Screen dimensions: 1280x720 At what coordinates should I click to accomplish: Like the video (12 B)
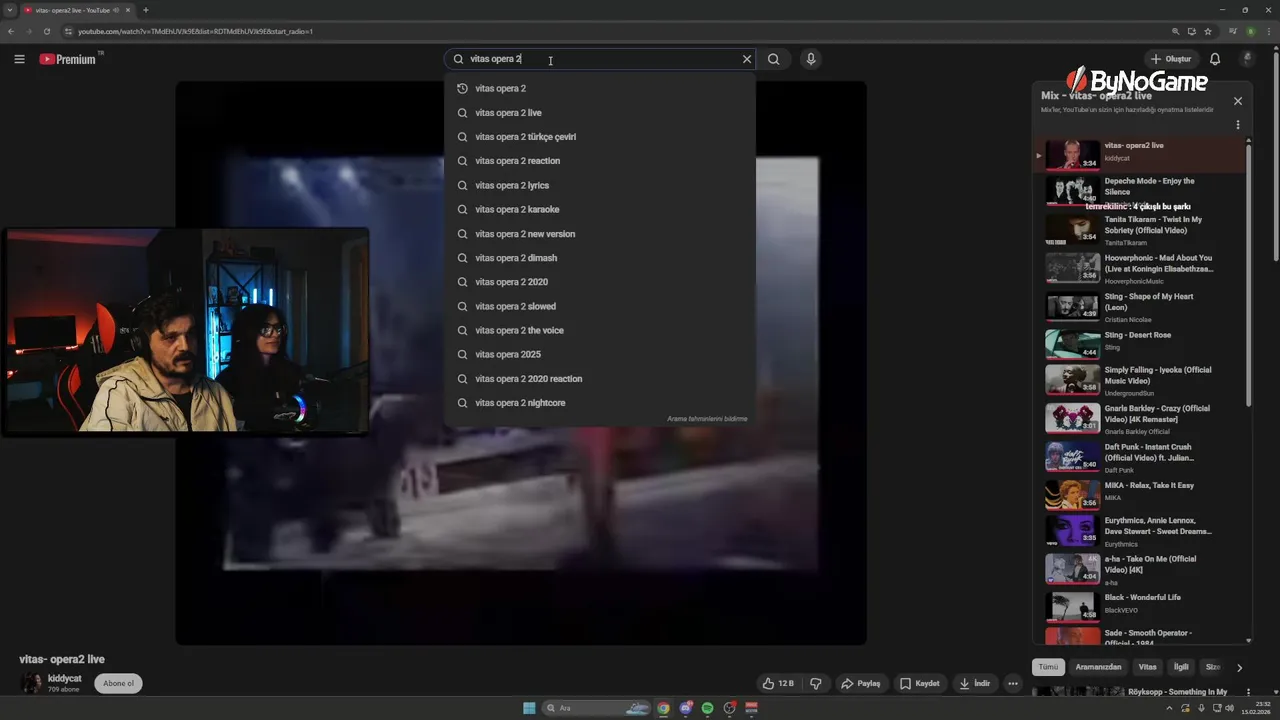tap(778, 684)
